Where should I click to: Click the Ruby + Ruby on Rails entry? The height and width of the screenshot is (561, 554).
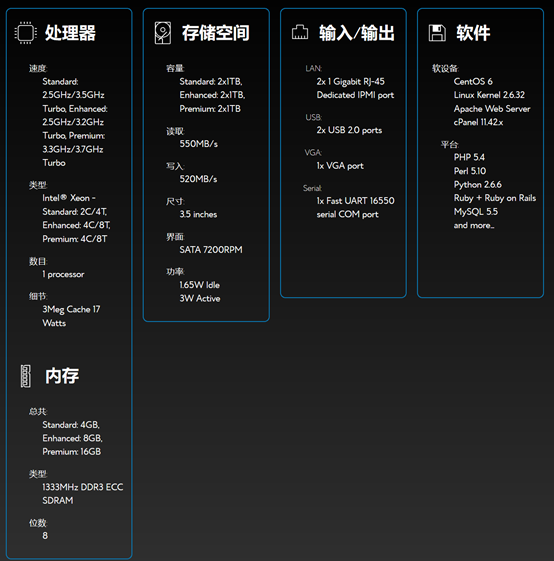pyautogui.click(x=495, y=198)
